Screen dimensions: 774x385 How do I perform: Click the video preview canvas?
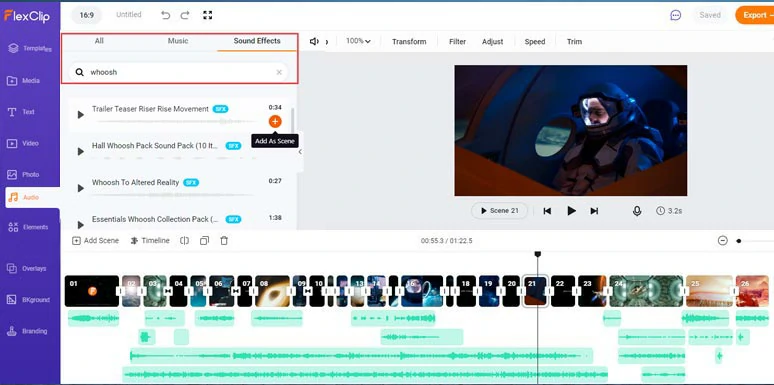(x=571, y=130)
